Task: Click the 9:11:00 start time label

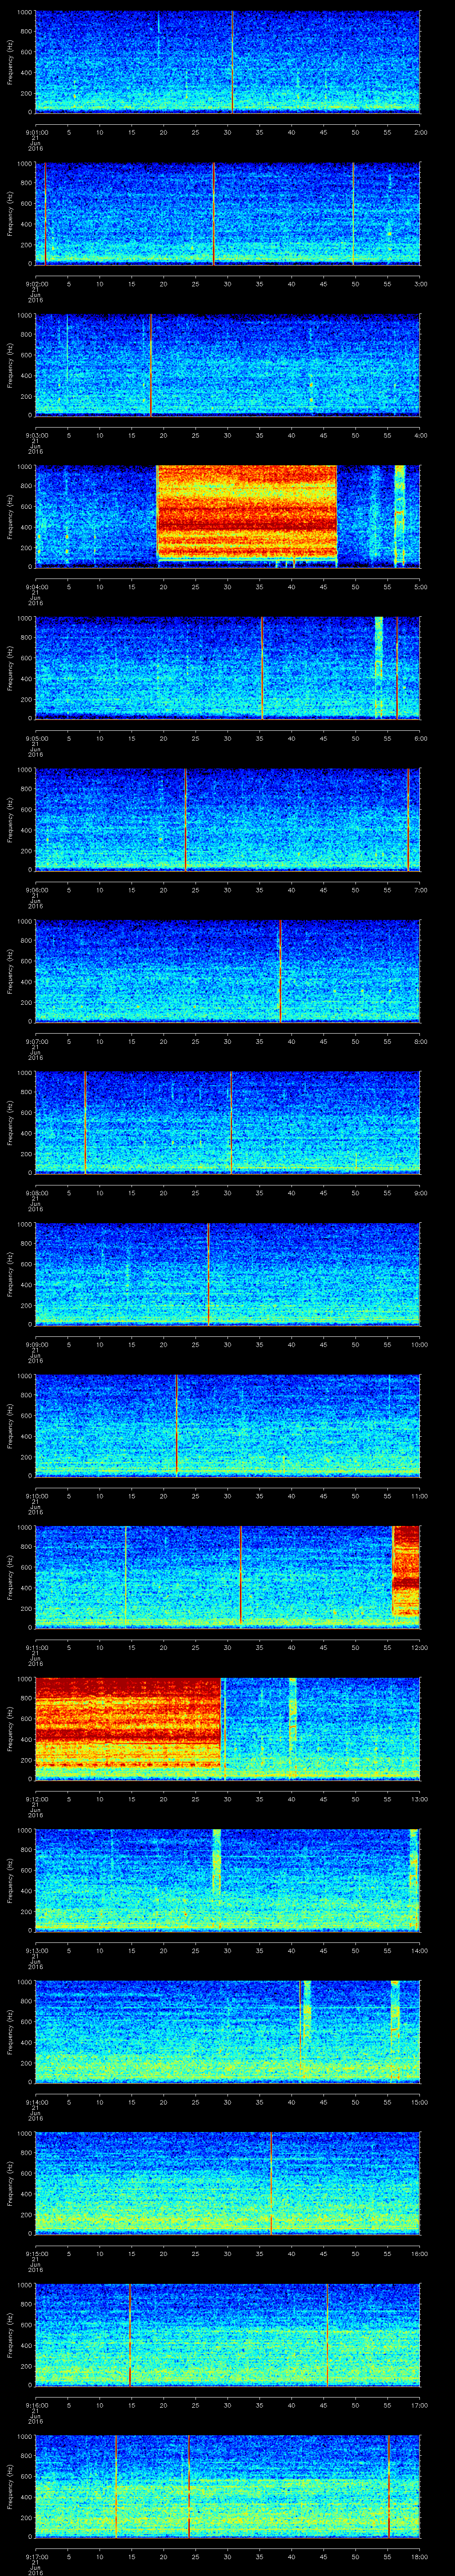Action: pyautogui.click(x=36, y=1647)
